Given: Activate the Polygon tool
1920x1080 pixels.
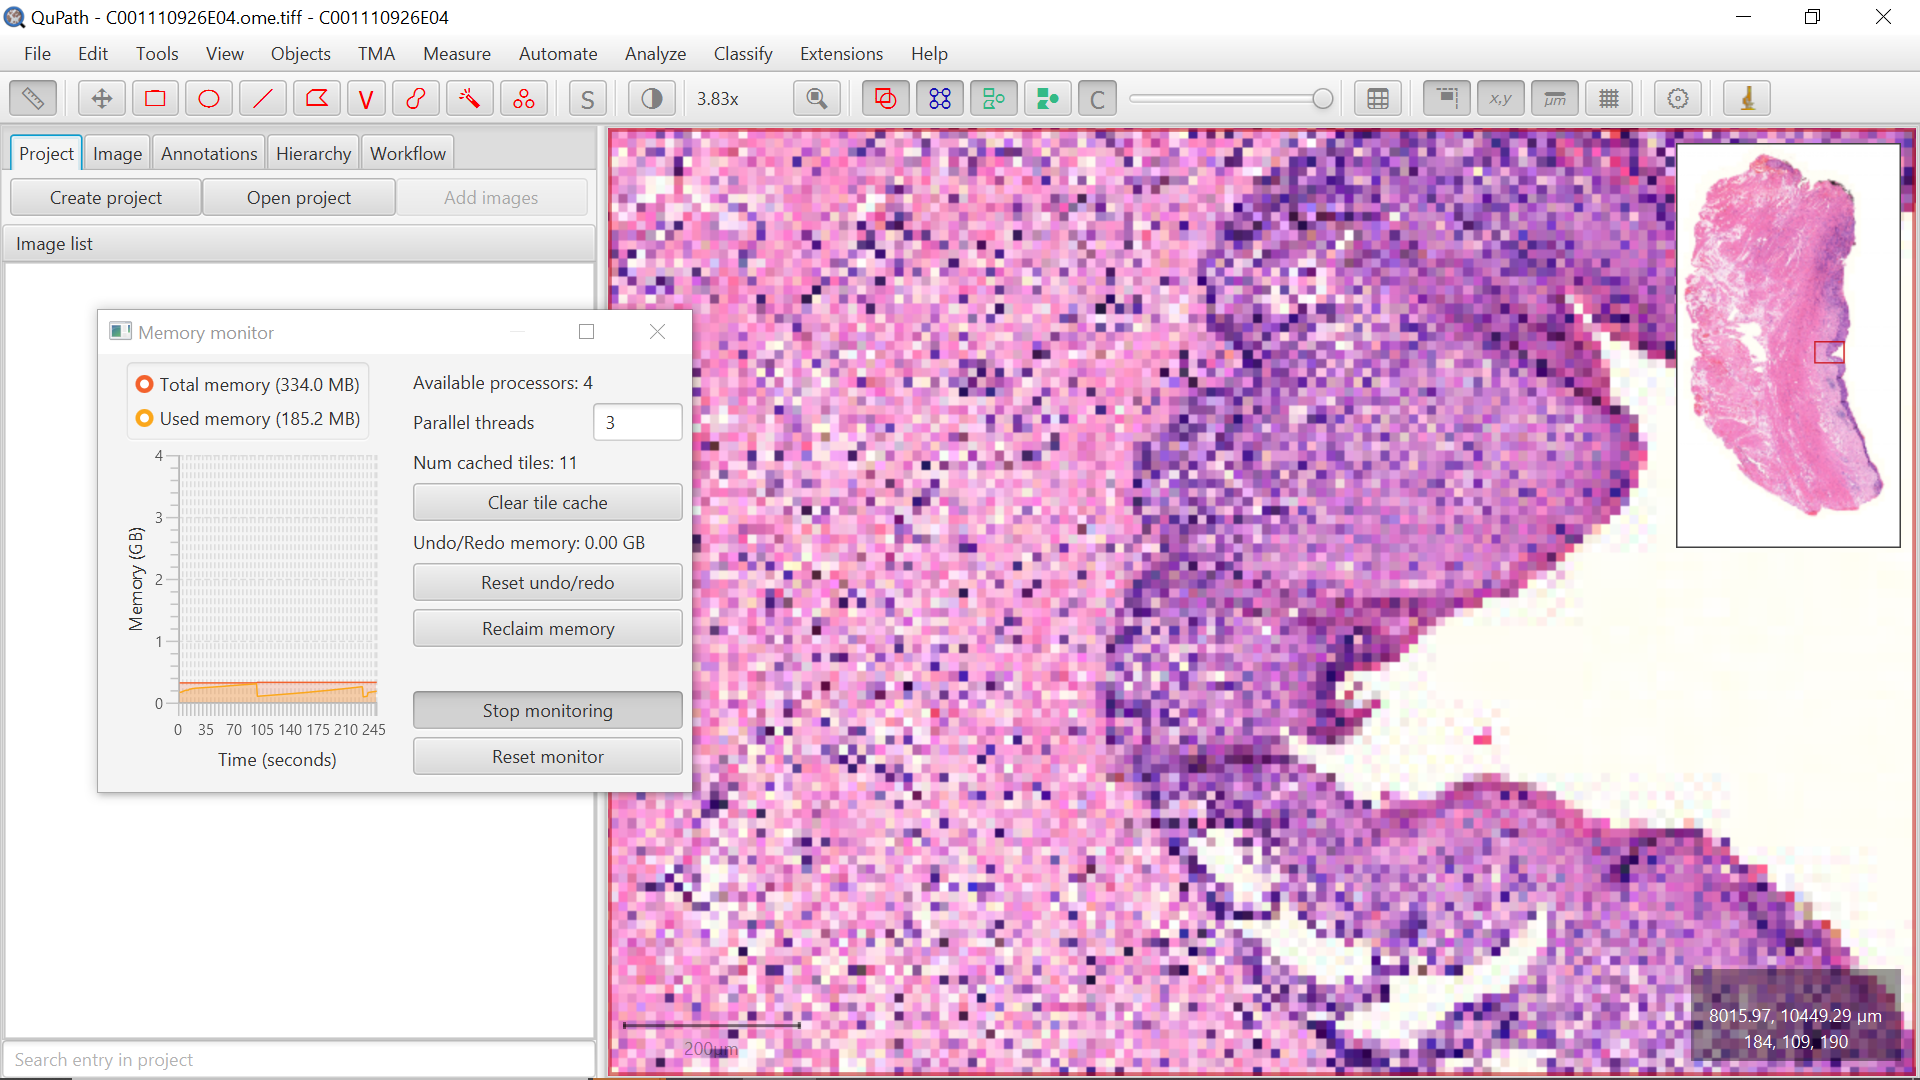Looking at the screenshot, I should coord(316,98).
